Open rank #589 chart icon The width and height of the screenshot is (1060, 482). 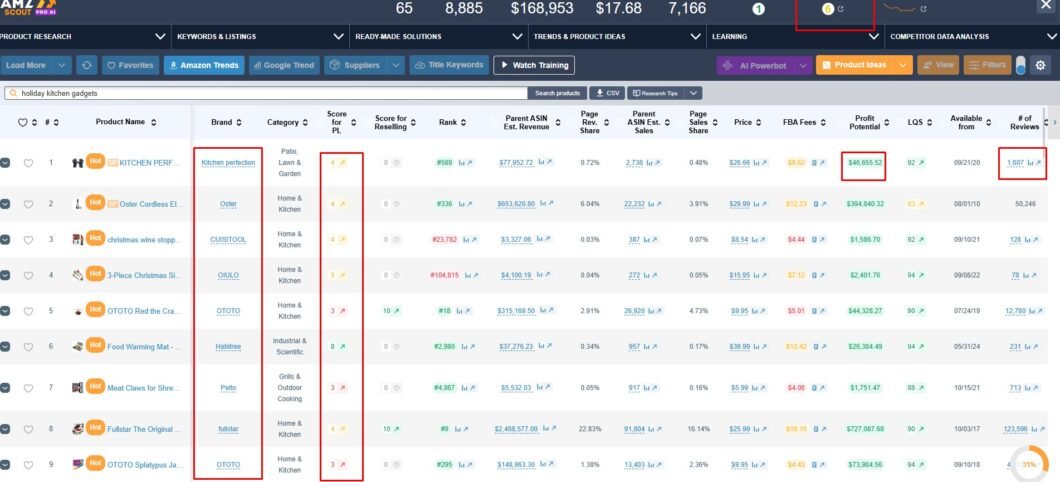(462, 163)
